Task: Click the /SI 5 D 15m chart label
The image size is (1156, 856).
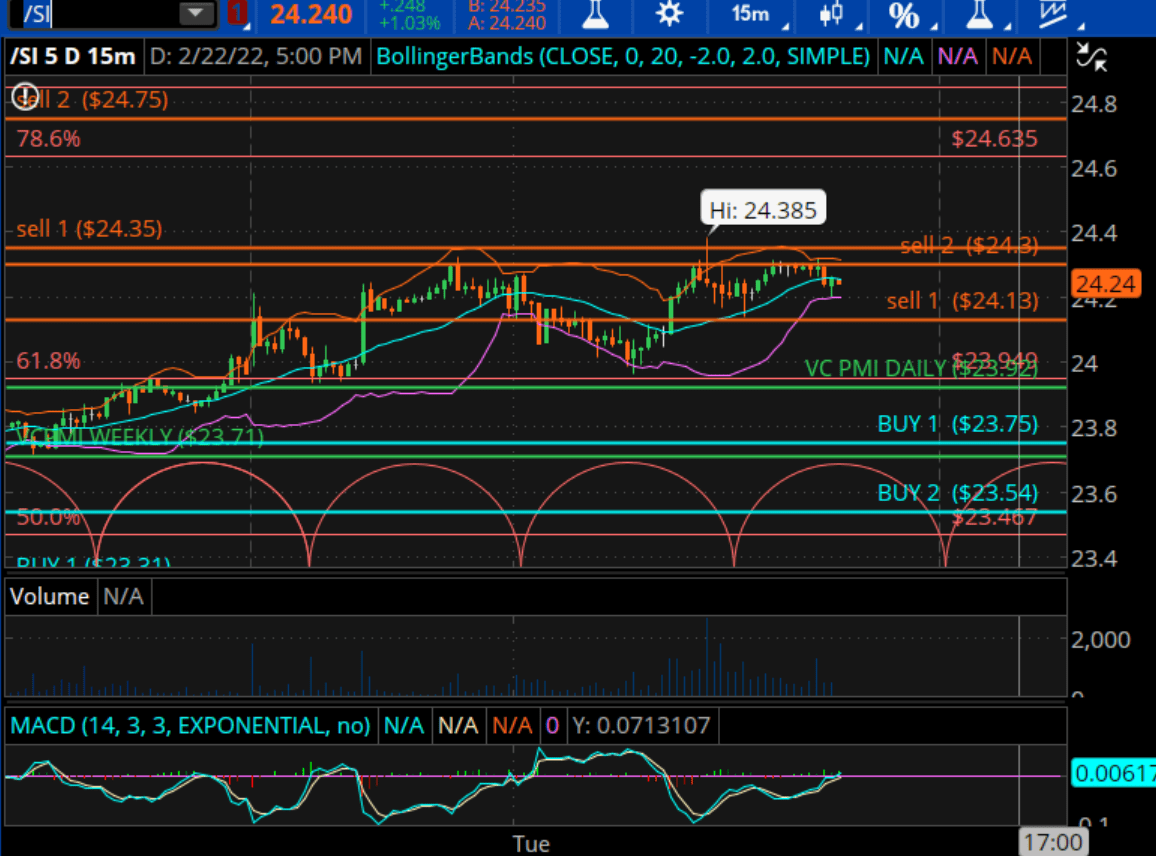Action: [x=72, y=57]
